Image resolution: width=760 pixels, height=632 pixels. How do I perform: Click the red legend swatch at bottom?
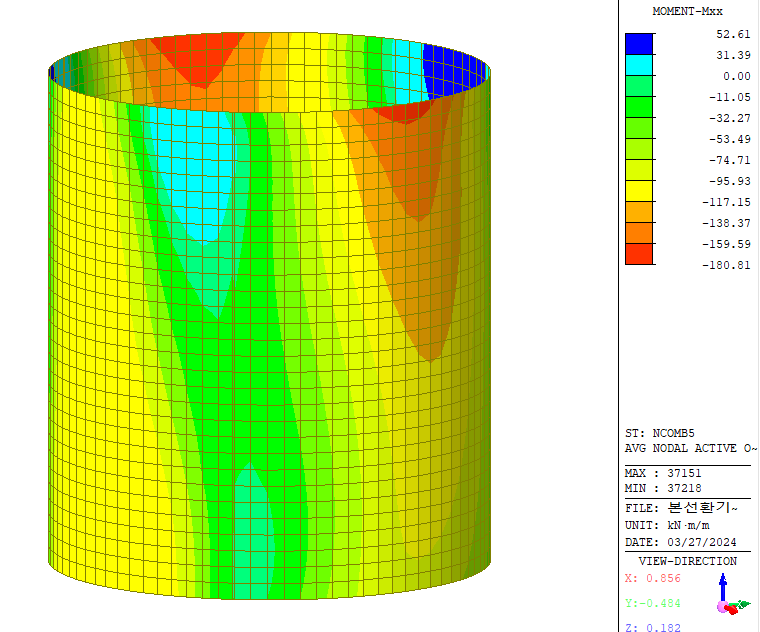click(639, 254)
